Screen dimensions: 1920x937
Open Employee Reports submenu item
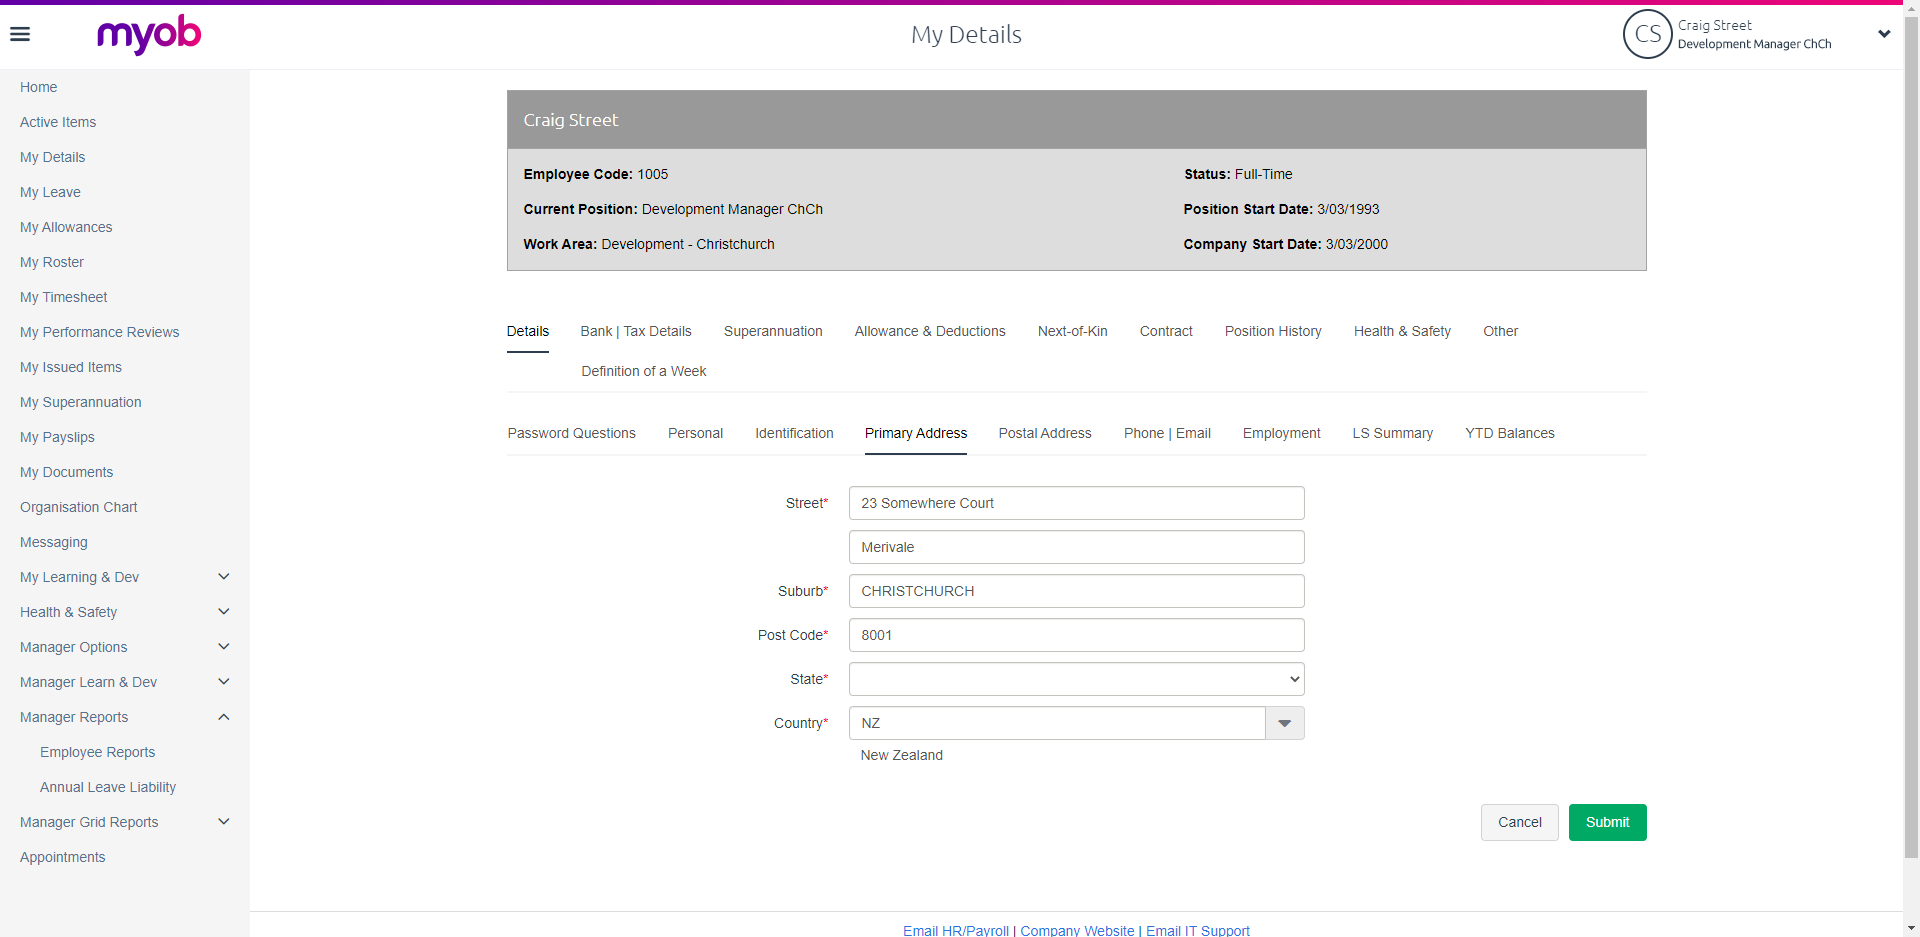point(97,752)
